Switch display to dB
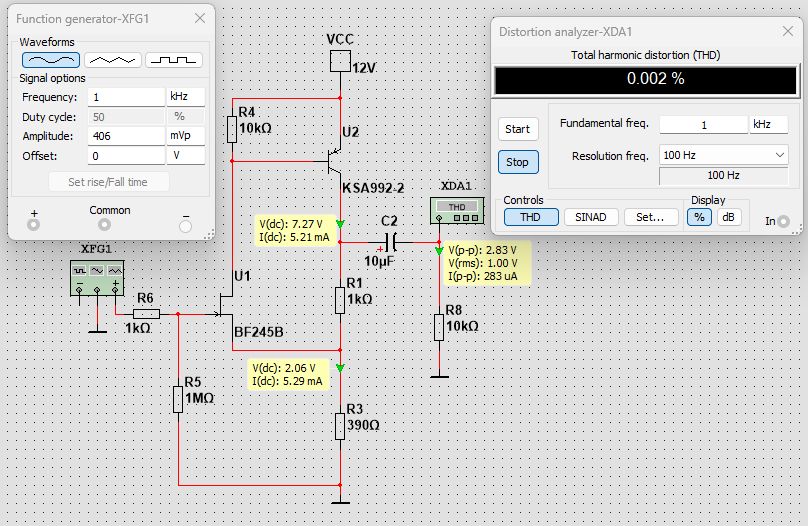 [729, 217]
